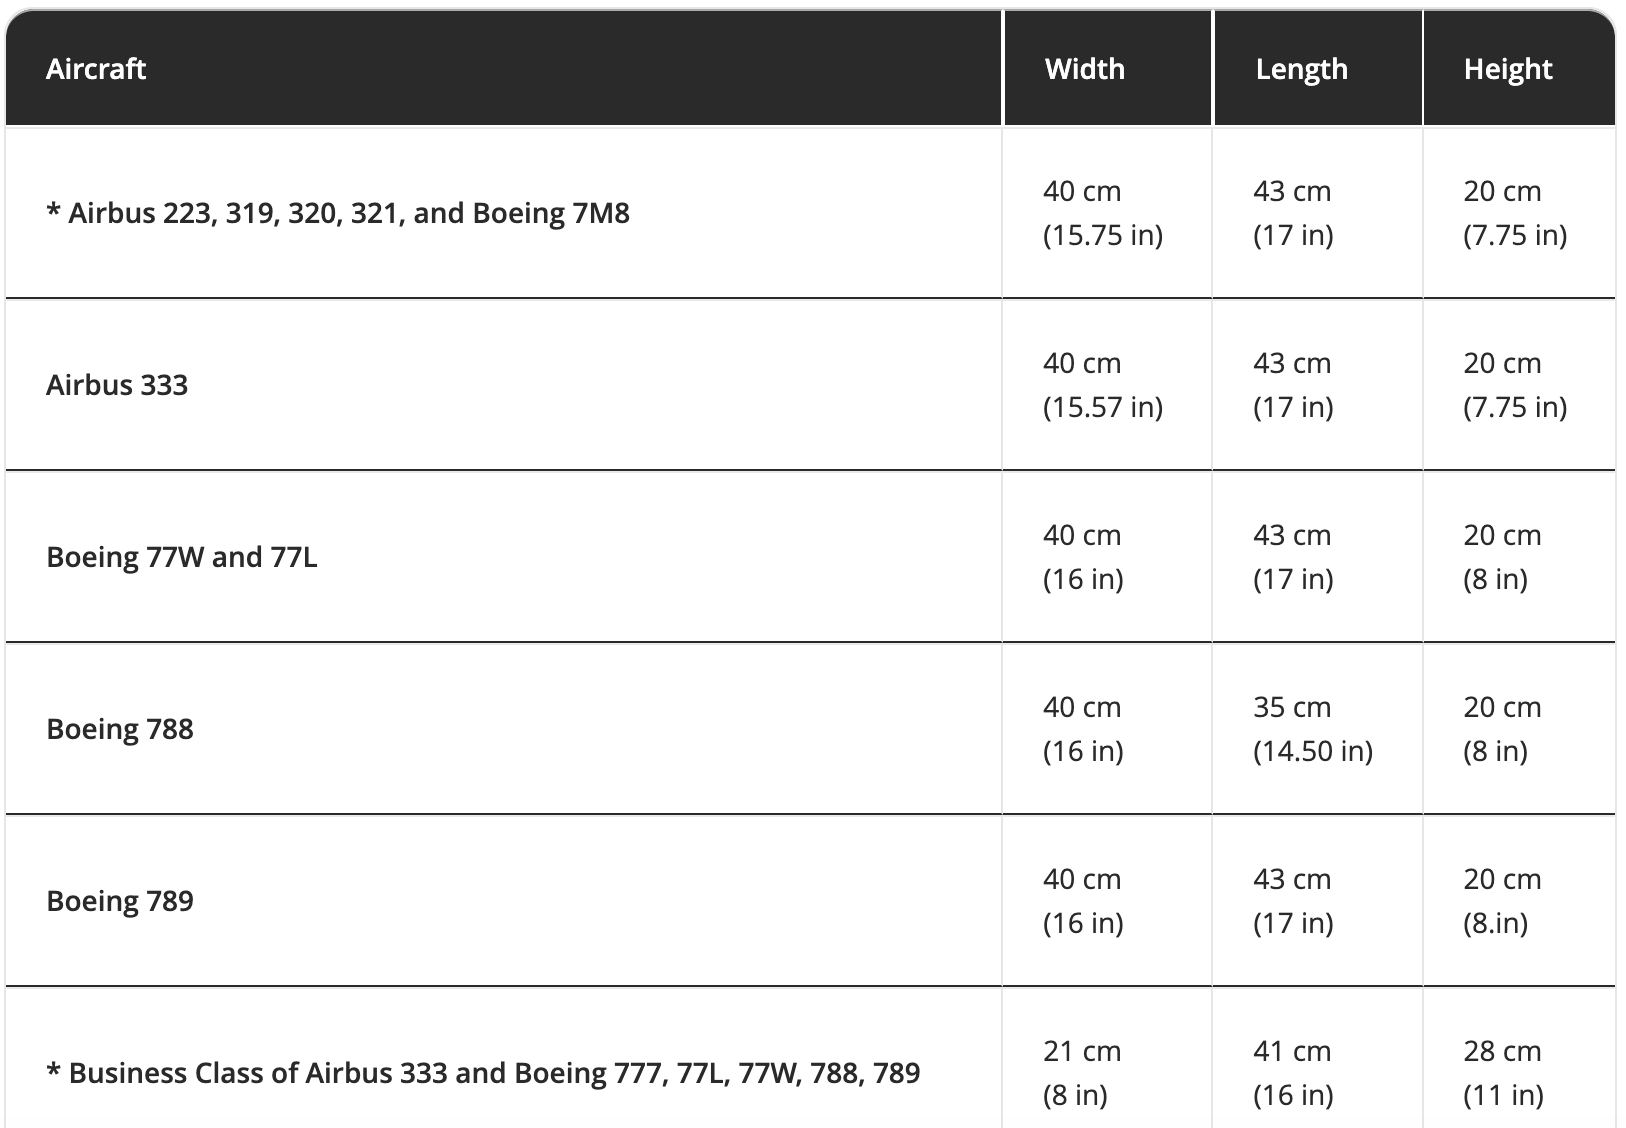Select the Airbus 223, 319, 320 row label
This screenshot has height=1128, width=1626.
pos(338,213)
